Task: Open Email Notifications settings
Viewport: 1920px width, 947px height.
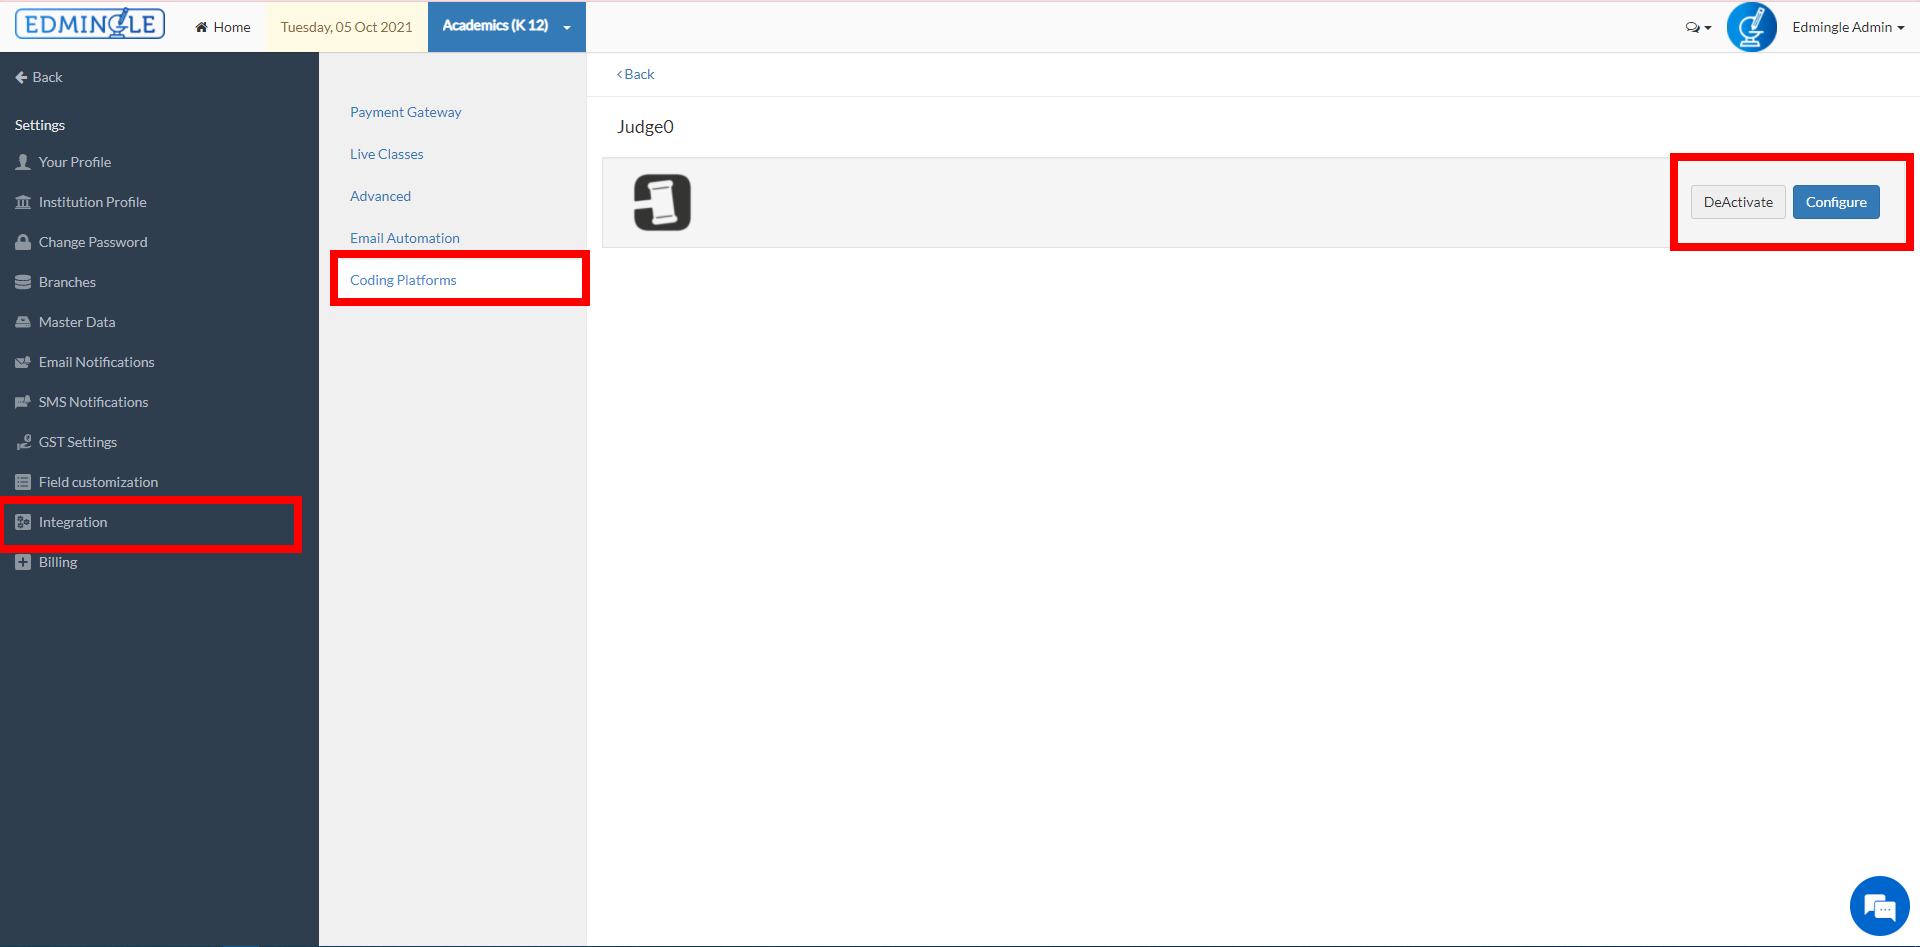Action: coord(97,362)
